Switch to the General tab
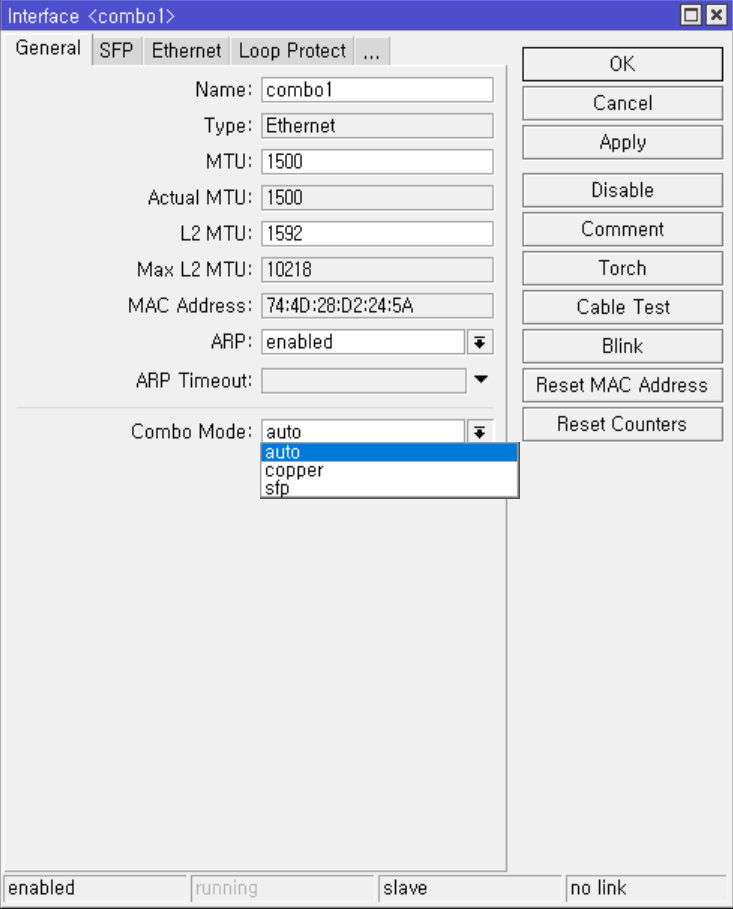This screenshot has width=733, height=909. click(x=48, y=49)
